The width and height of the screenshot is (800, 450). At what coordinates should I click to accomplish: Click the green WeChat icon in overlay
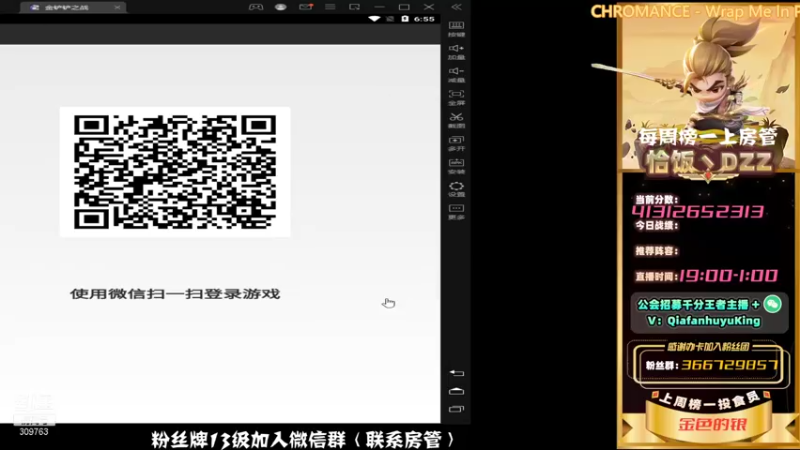(772, 304)
